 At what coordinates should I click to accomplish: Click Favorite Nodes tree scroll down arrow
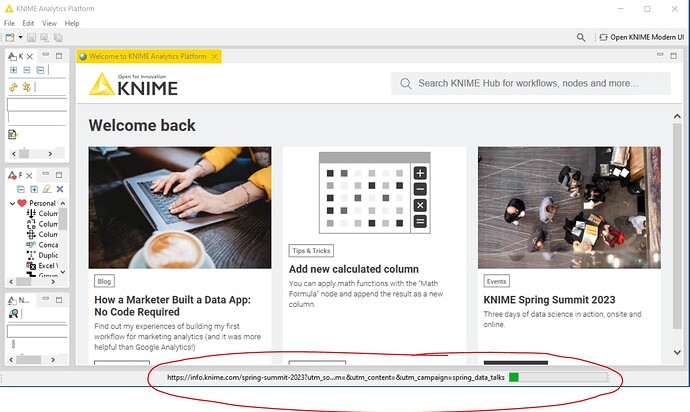point(63,272)
